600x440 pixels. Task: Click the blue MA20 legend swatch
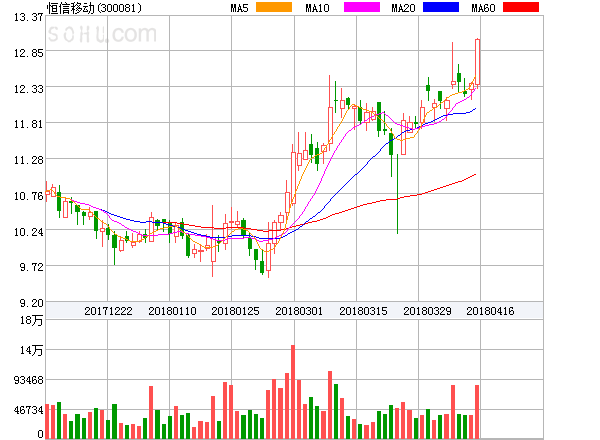[x=441, y=7]
